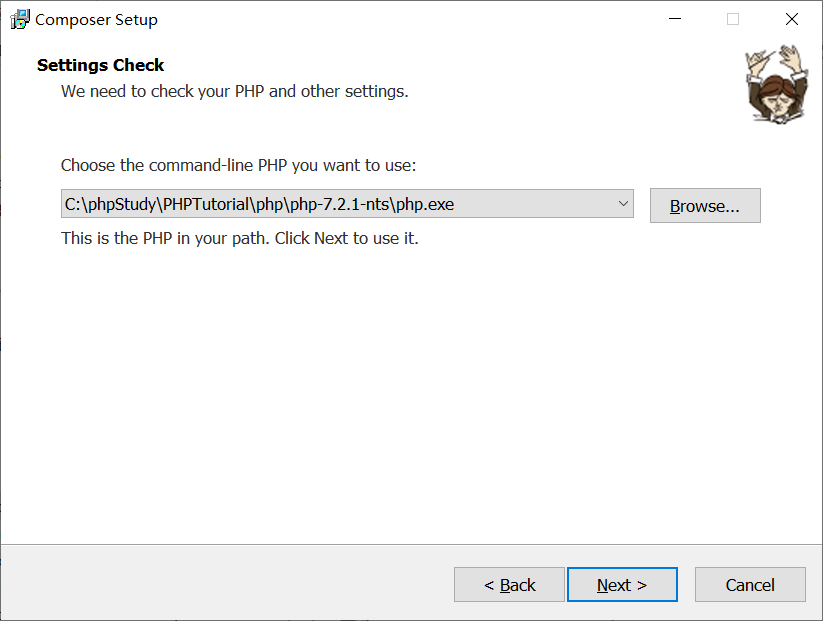The height and width of the screenshot is (621, 823).
Task: Click the dropdown arrow beside php.exe path
Action: pos(622,203)
